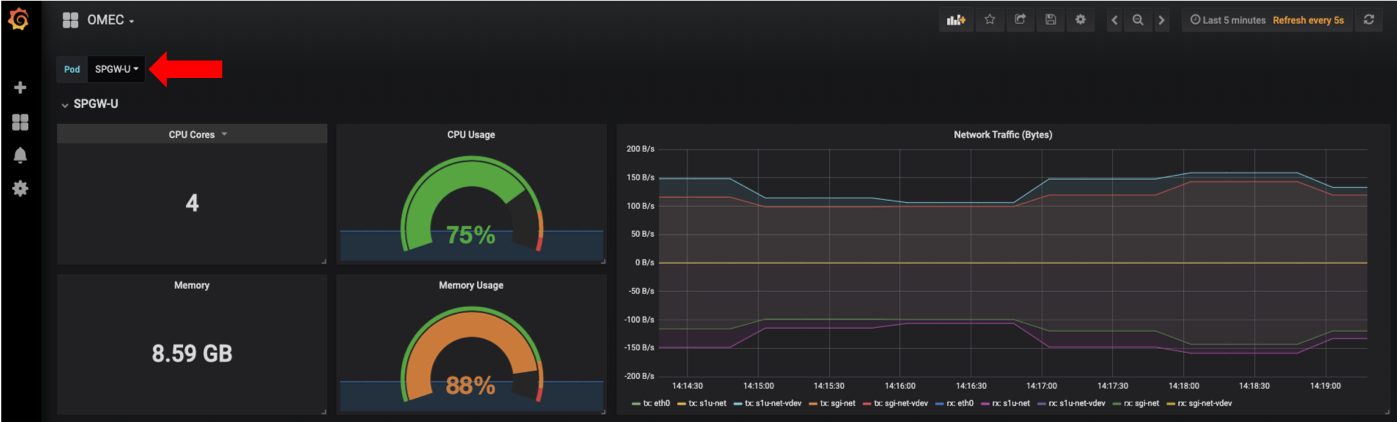Open the Create plus menu in sidebar
The height and width of the screenshot is (422, 1397).
19,88
